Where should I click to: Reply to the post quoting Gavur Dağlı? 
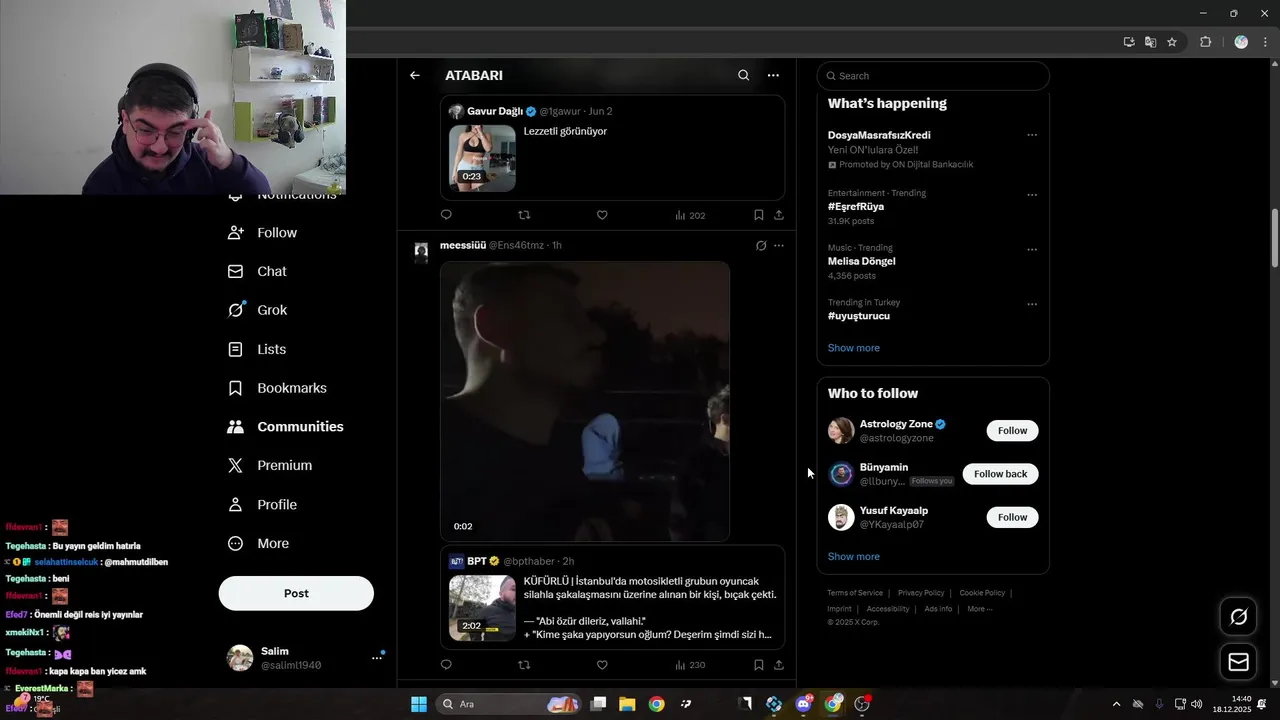coord(446,215)
